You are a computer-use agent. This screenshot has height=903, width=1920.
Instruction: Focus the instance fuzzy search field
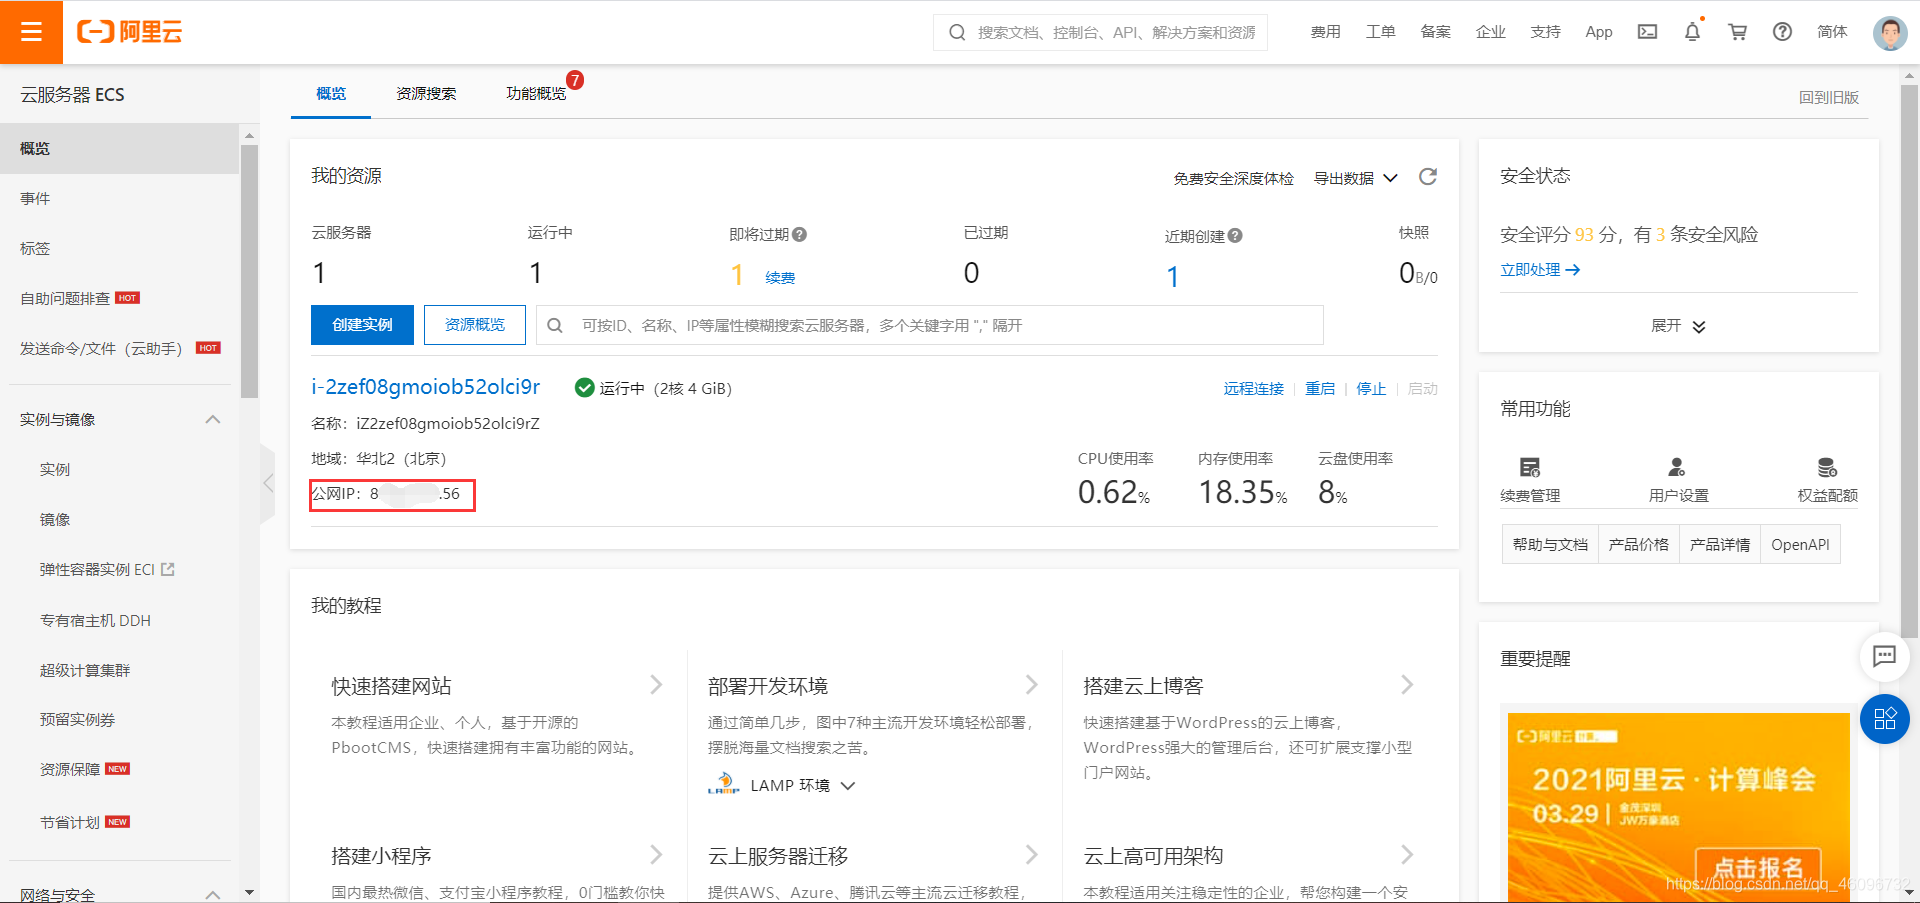pos(930,325)
